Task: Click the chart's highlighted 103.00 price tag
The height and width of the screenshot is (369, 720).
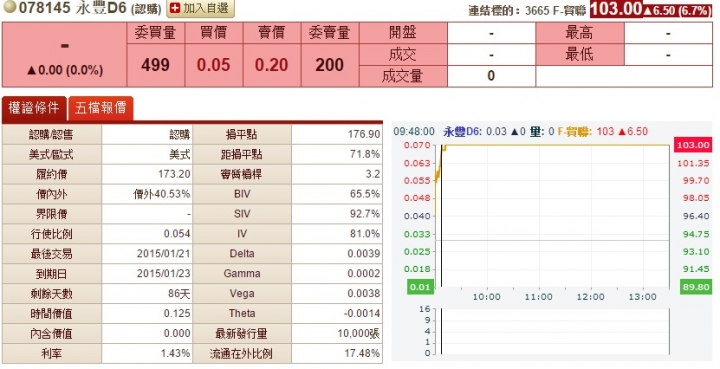Action: 693,145
